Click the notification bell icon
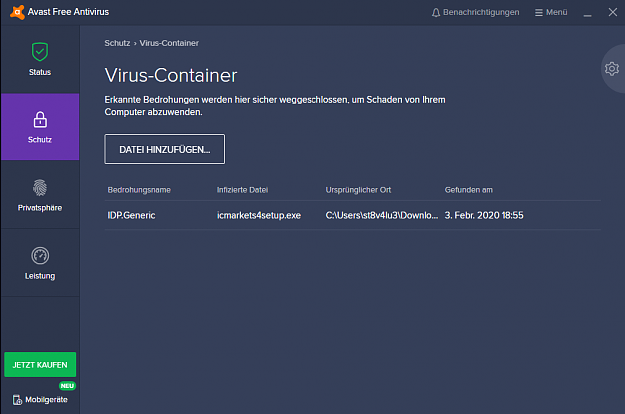Screen dimensions: 625x414 click(x=436, y=13)
